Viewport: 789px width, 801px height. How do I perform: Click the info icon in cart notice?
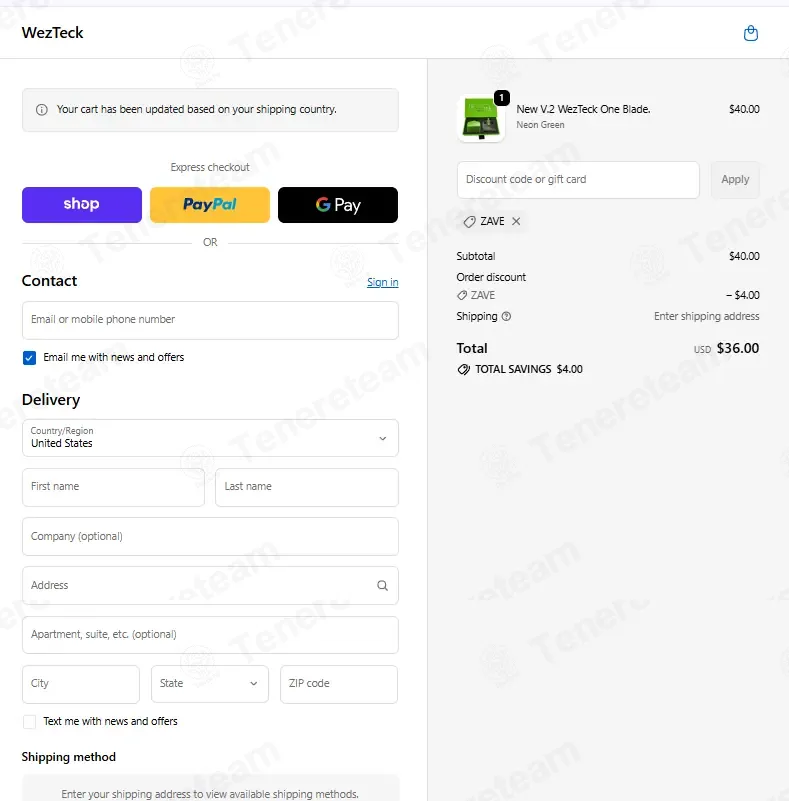tap(42, 110)
